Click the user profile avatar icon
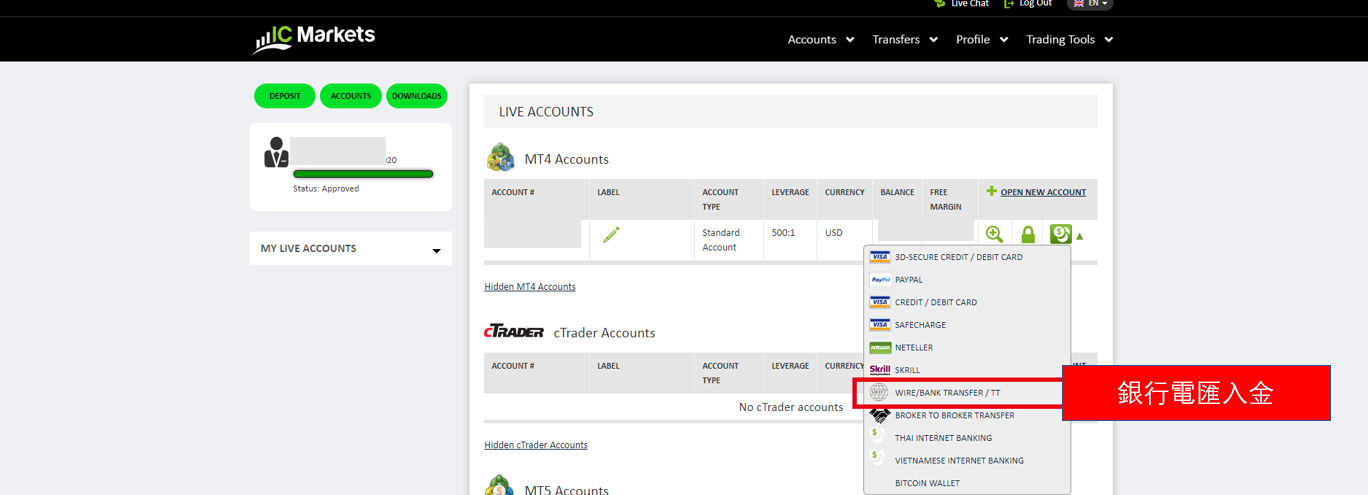This screenshot has width=1368, height=495. [x=276, y=153]
